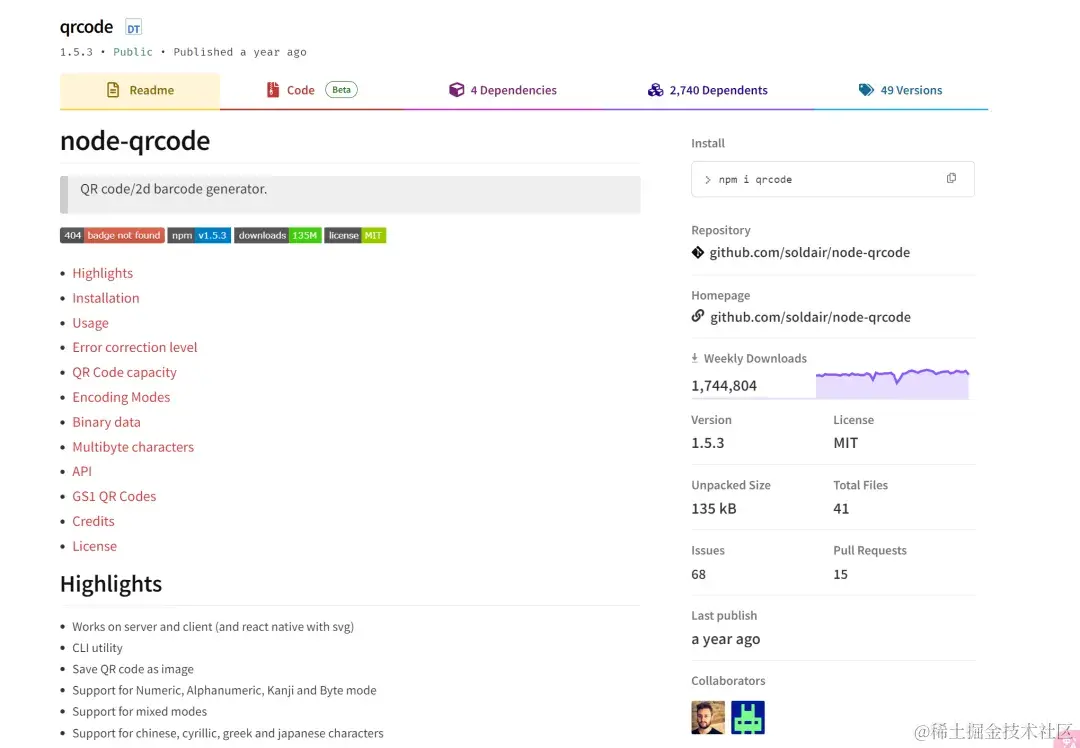Screen dimensions: 1080x748
Task: Click the npm prompt chevron icon
Action: coord(707,180)
